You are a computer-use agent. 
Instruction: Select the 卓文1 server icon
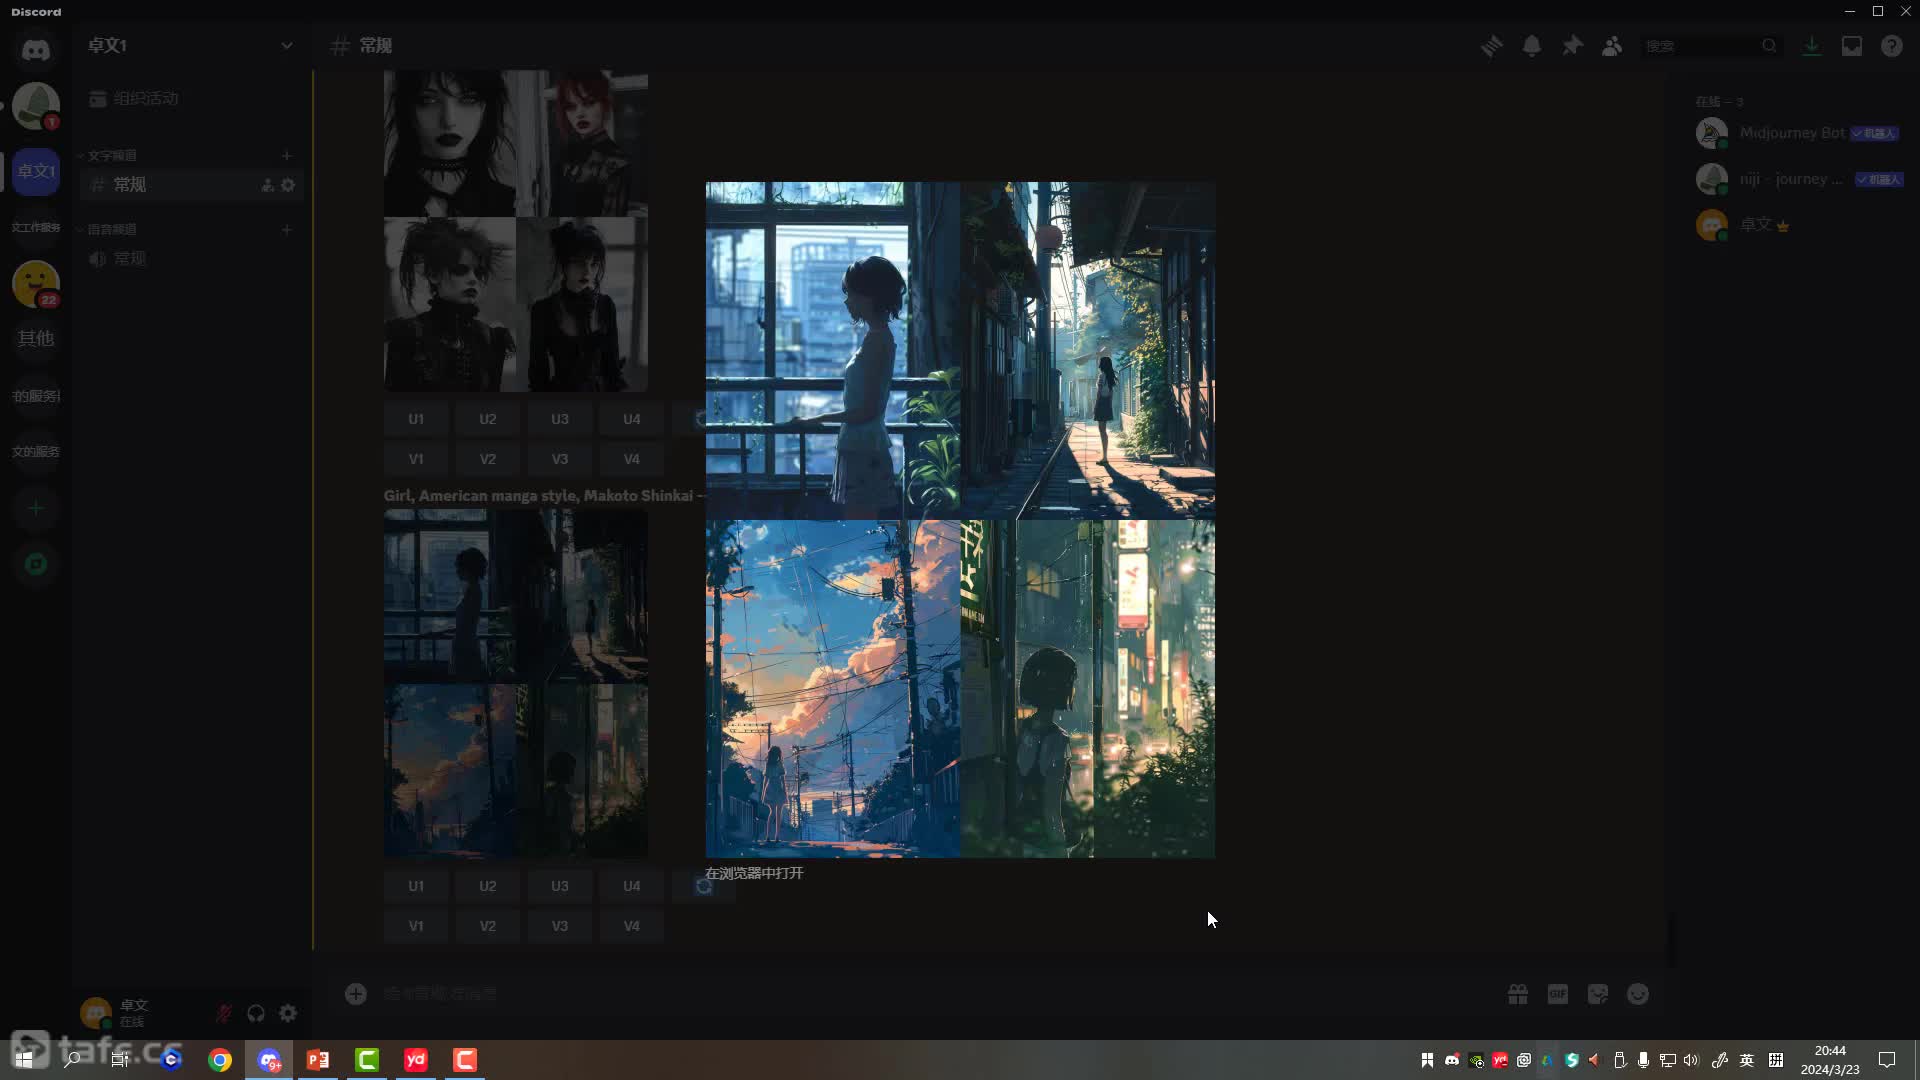(36, 171)
